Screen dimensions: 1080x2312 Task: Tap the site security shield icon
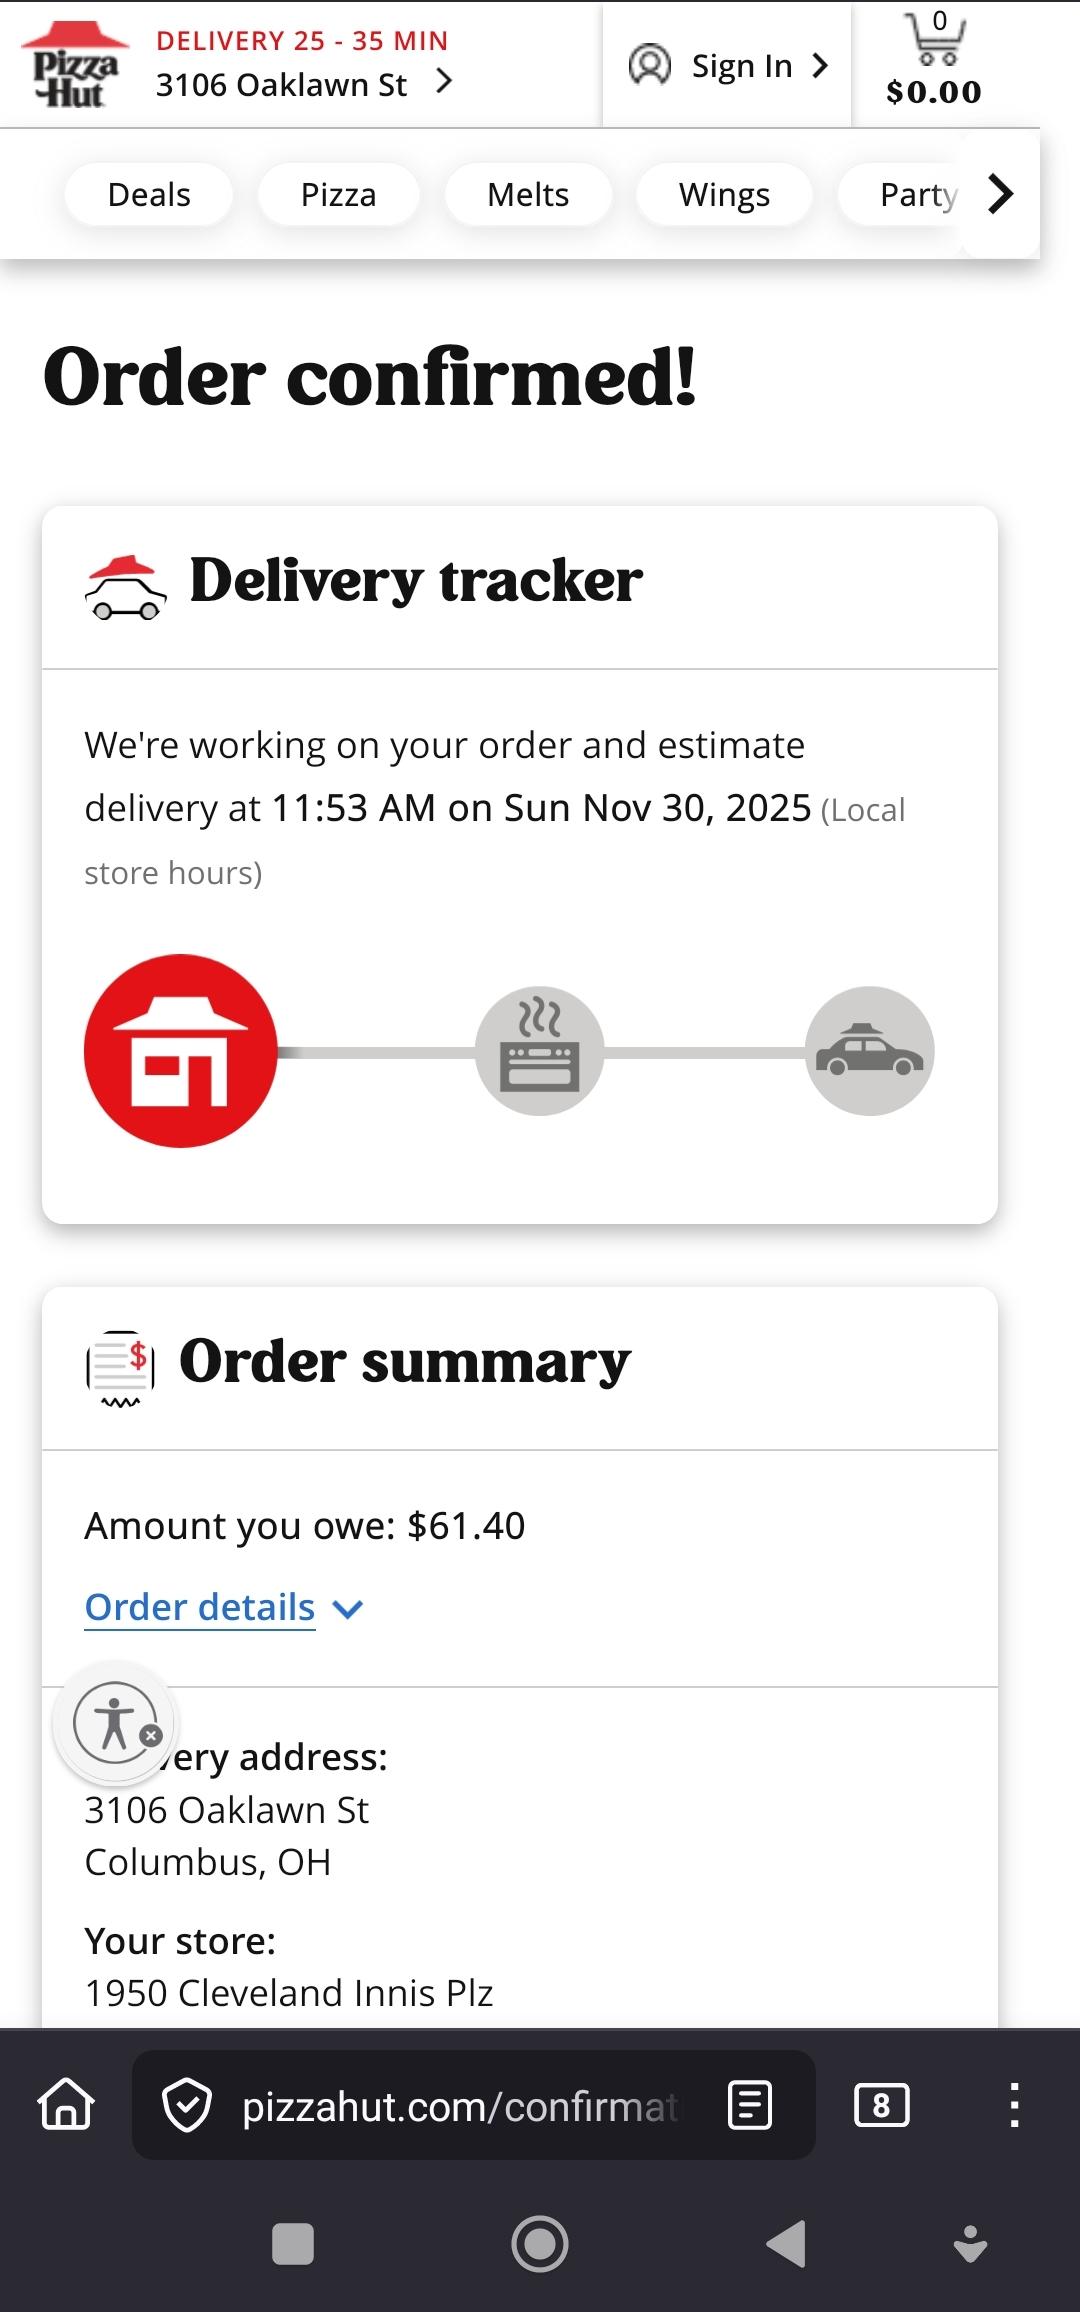187,2105
